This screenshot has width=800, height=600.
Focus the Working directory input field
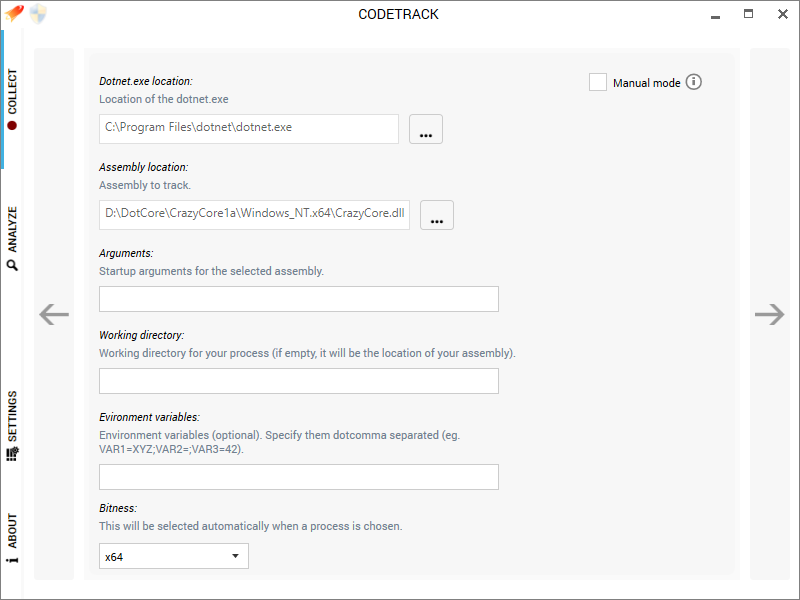coord(298,381)
